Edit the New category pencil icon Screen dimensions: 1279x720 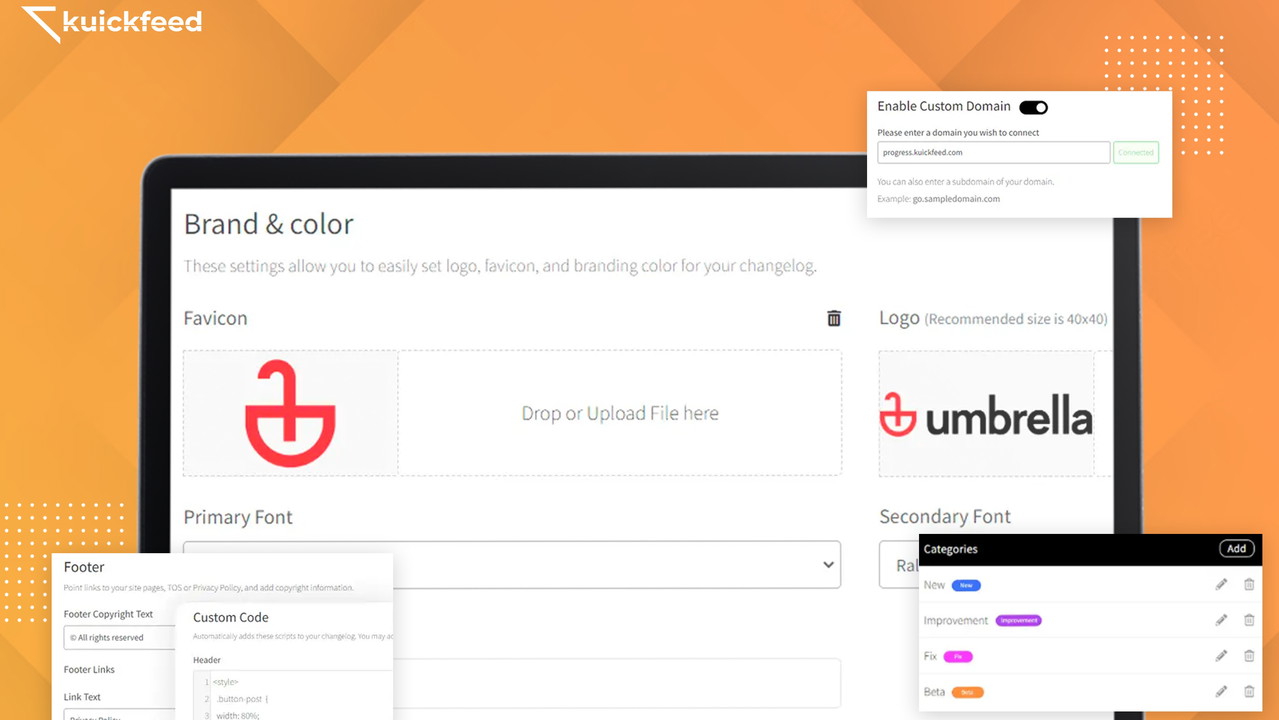(x=1221, y=585)
